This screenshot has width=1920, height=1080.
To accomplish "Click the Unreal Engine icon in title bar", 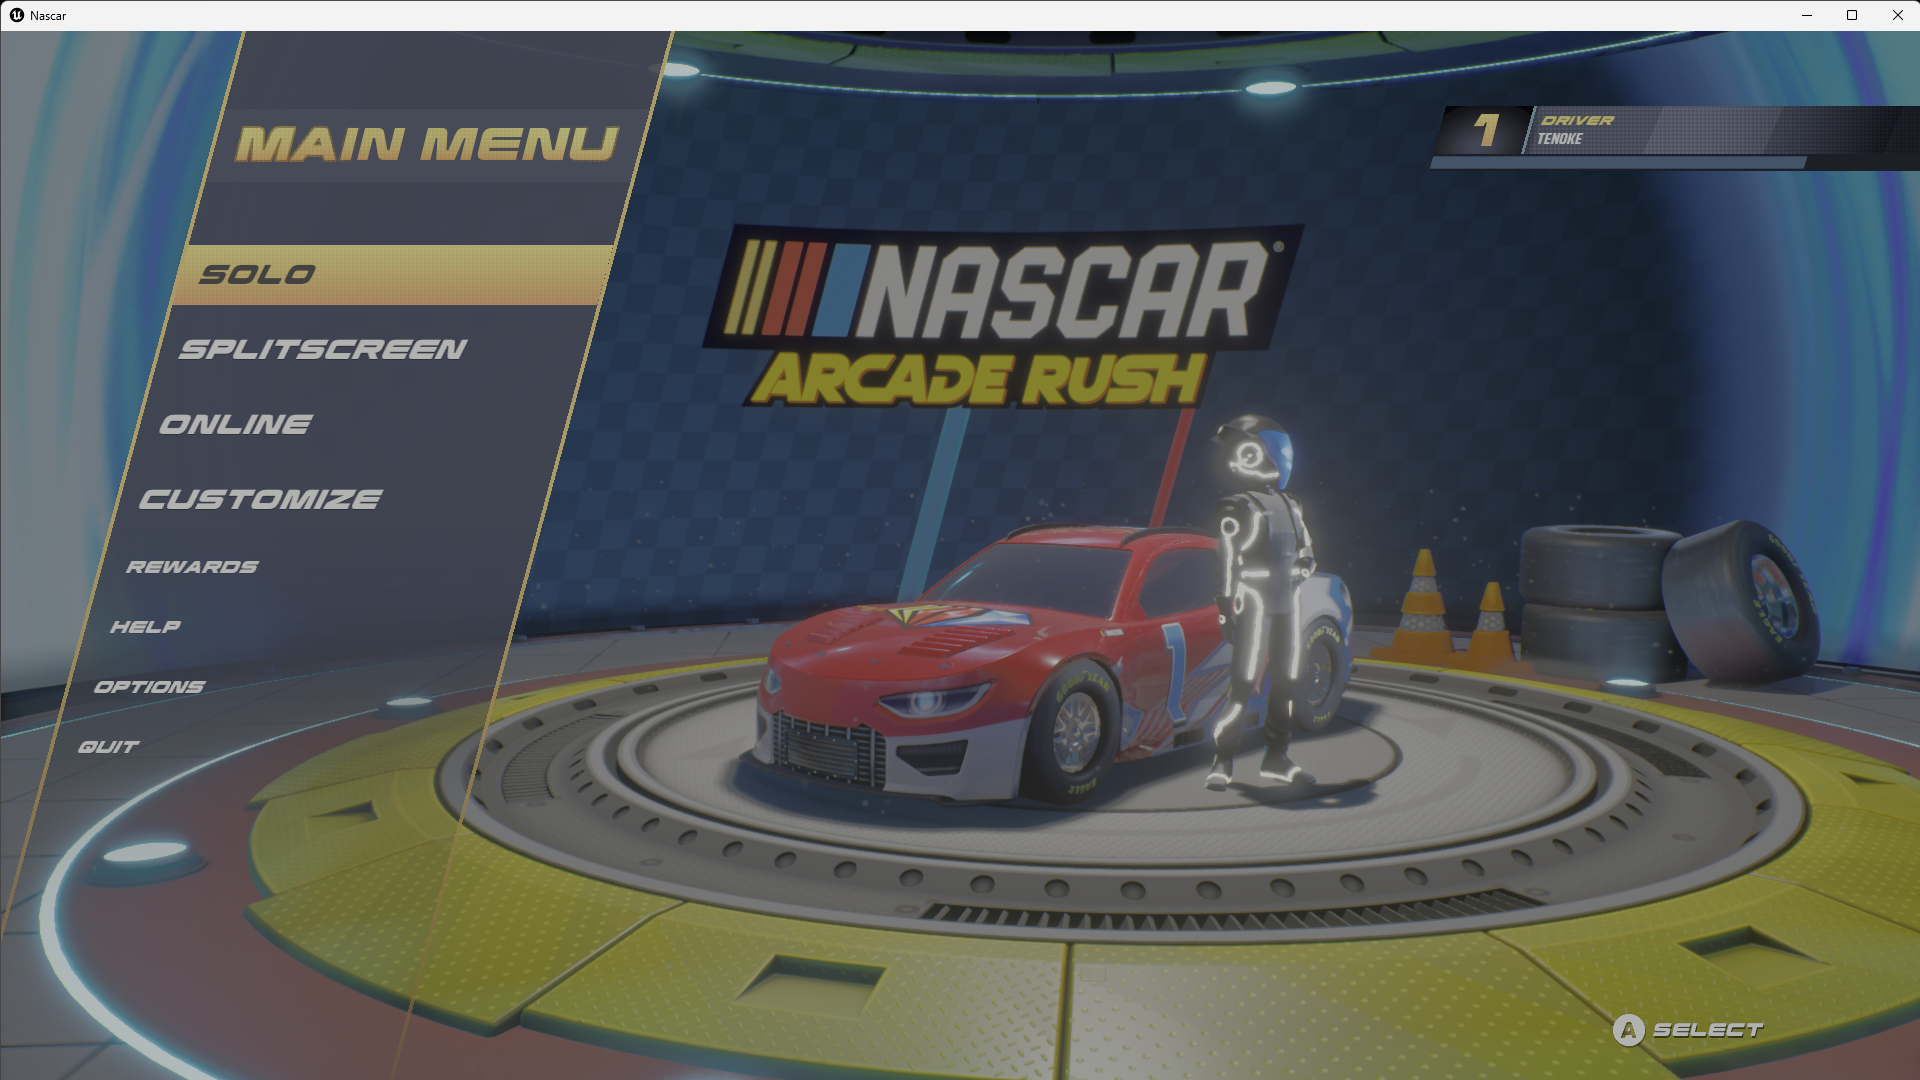I will 16,15.
